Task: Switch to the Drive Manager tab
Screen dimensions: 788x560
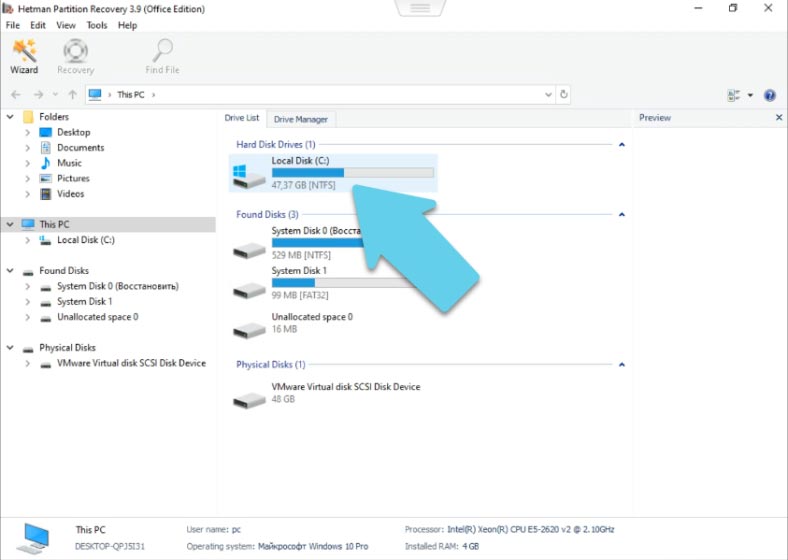Action: pos(301,119)
